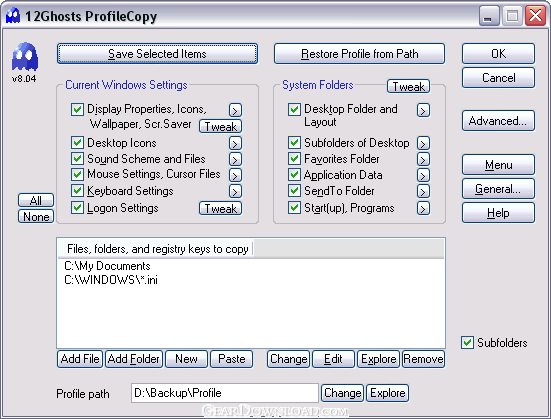
Task: Expand Desktop Folder and Layout arrow
Action: [x=423, y=110]
